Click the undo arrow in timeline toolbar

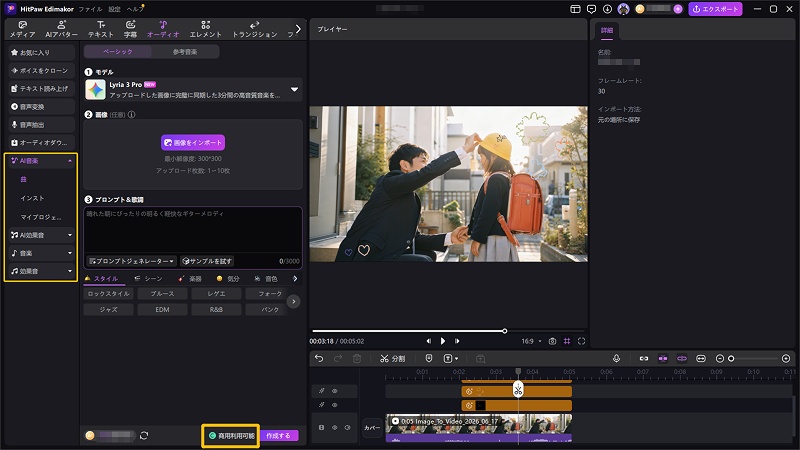319,359
